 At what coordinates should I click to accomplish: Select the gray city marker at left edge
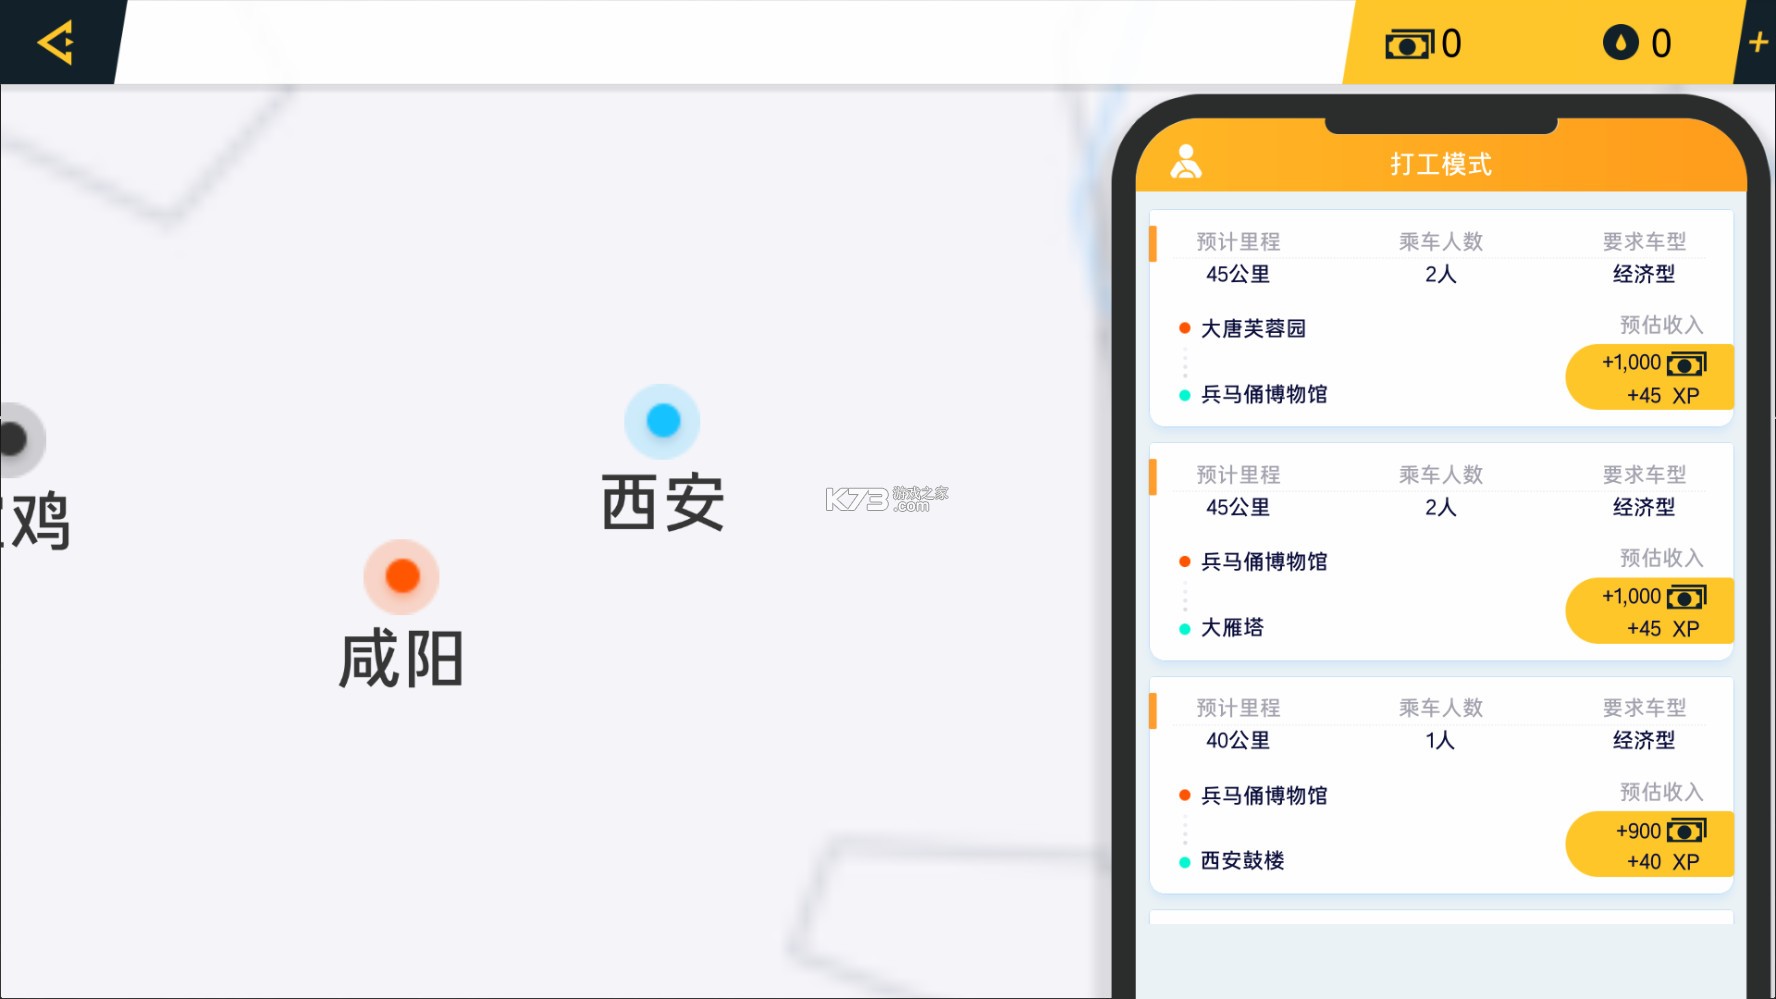pyautogui.click(x=14, y=439)
